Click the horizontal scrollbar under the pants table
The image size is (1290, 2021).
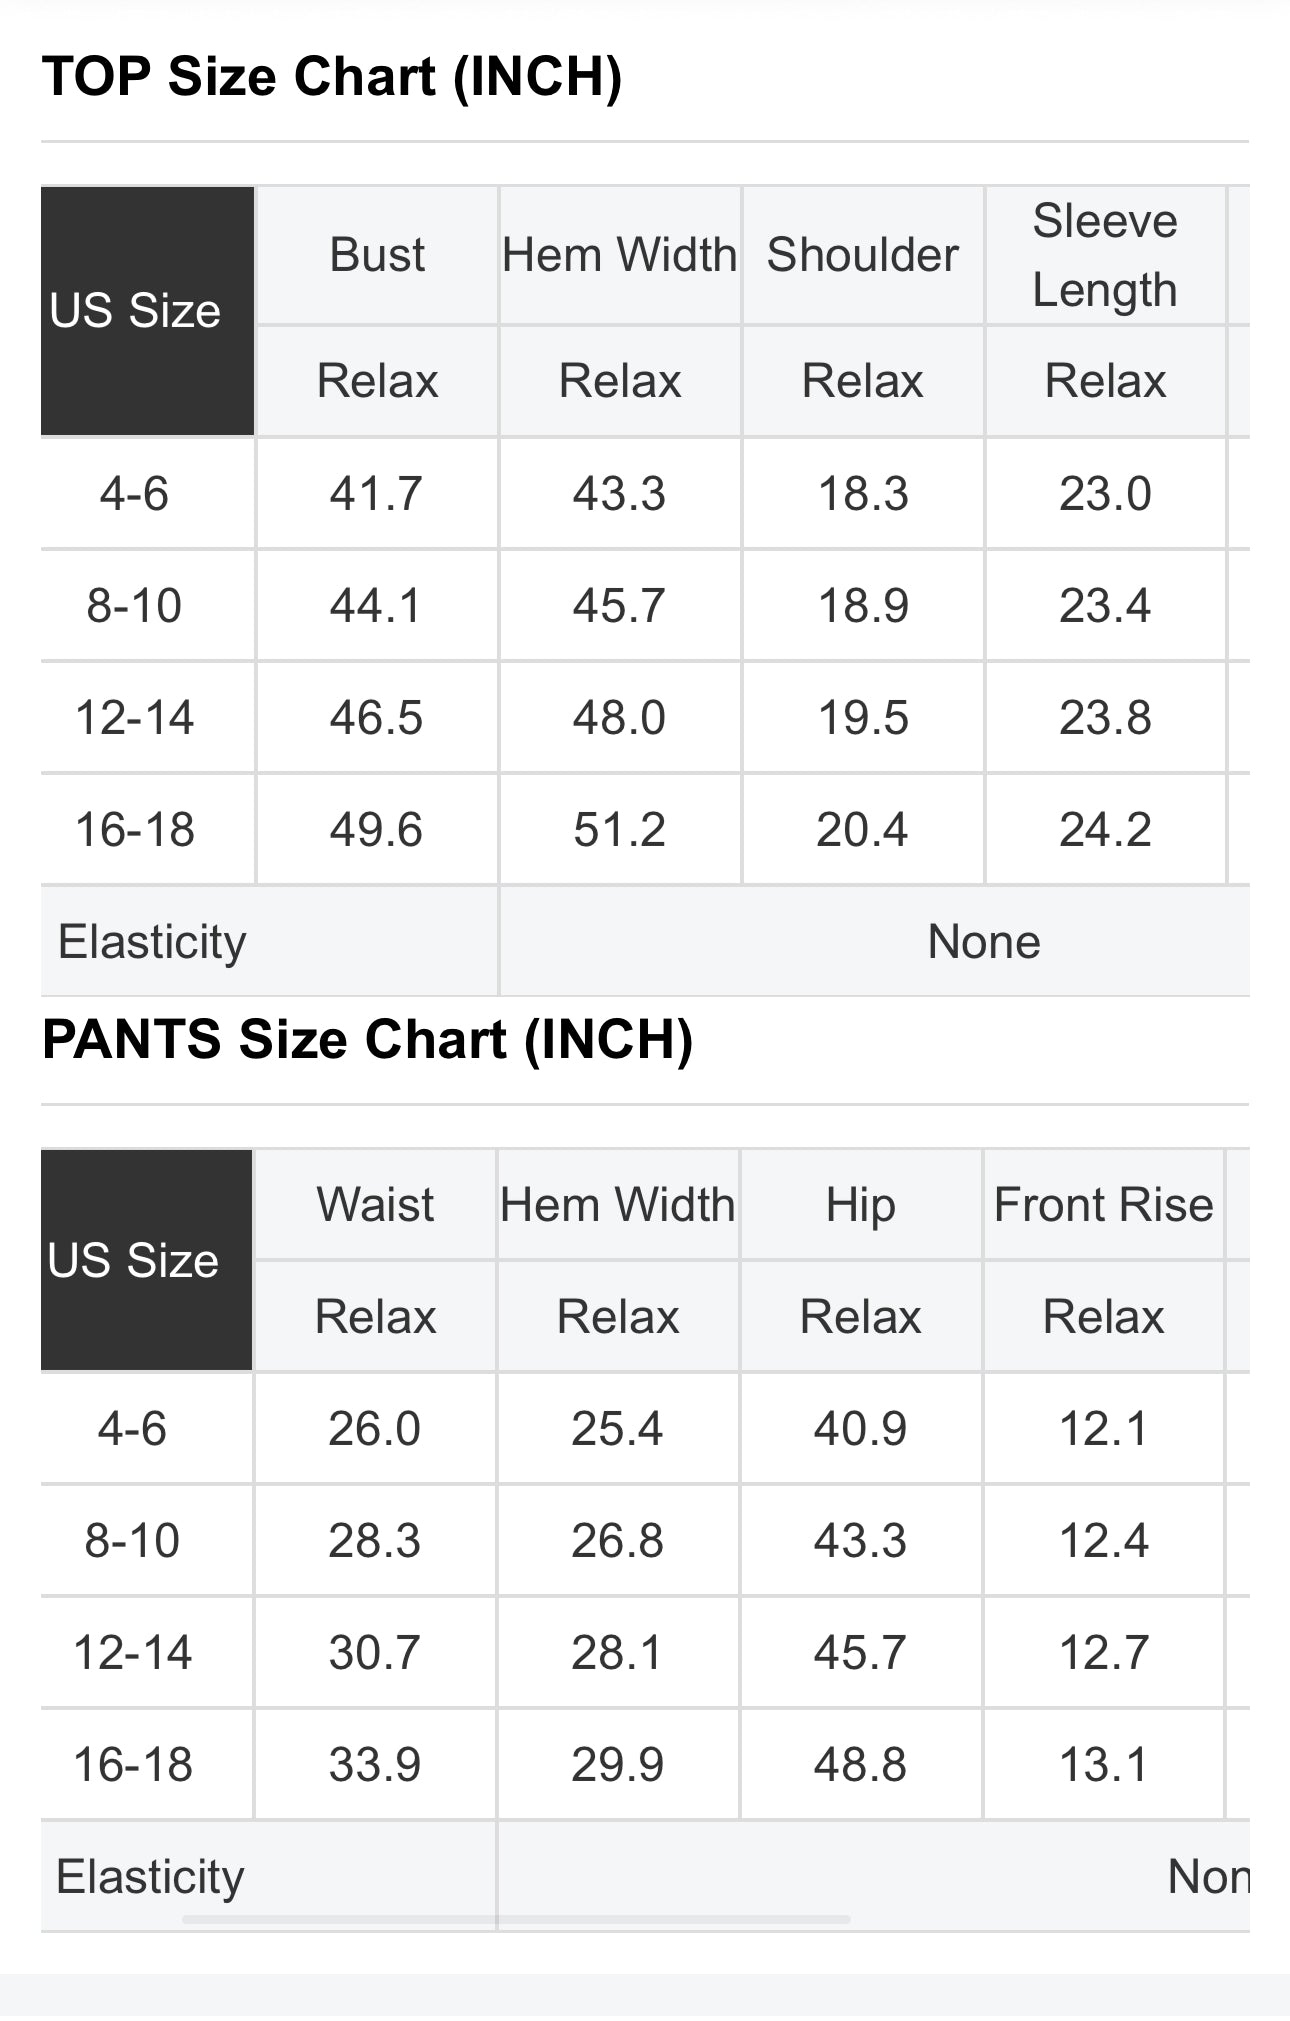[x=515, y=1919]
